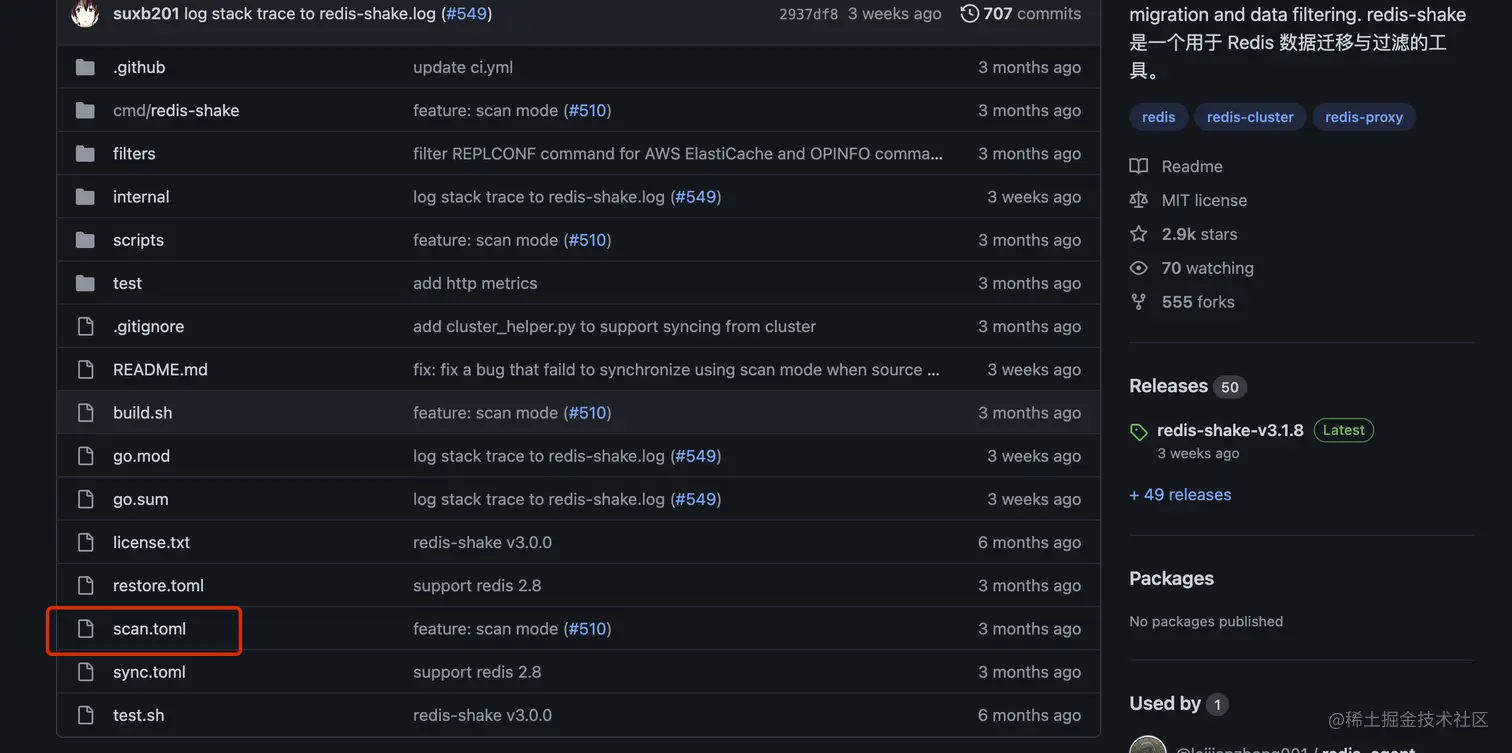
Task: Open the internal directory
Action: [x=141, y=197]
